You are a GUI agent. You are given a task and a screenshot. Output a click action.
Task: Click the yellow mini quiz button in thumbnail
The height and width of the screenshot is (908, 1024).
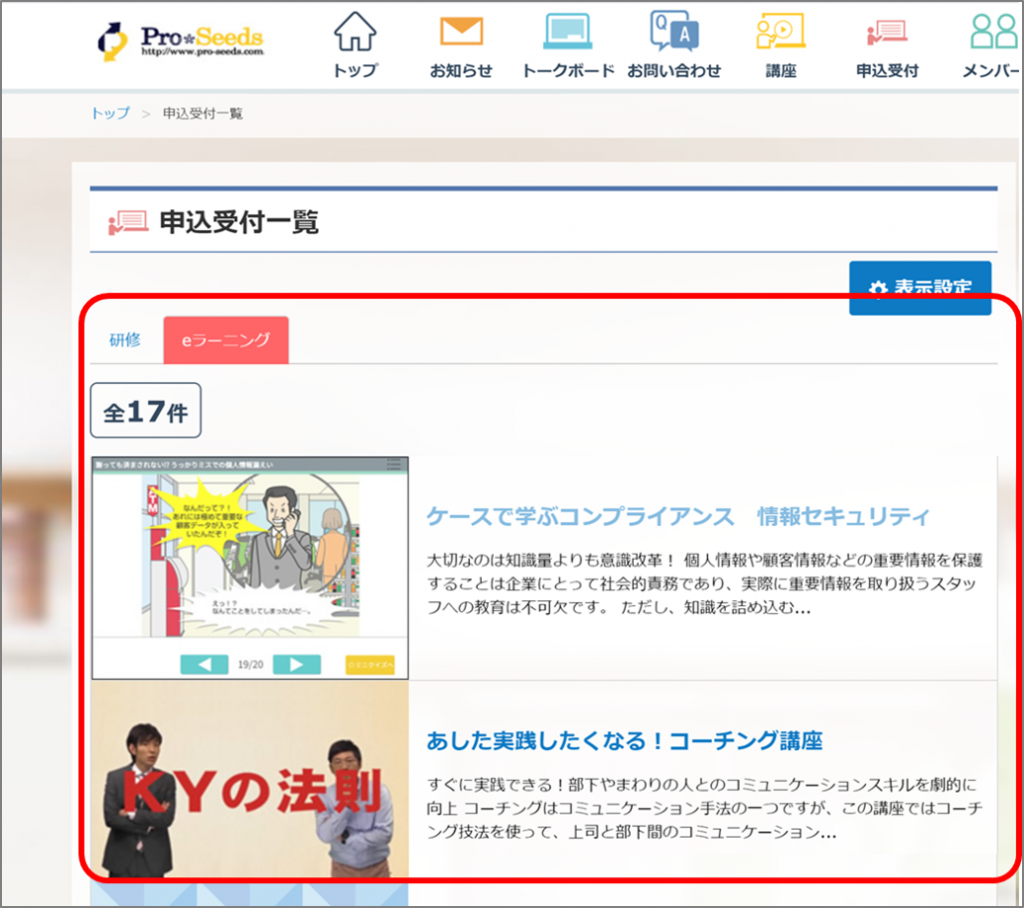pos(370,664)
